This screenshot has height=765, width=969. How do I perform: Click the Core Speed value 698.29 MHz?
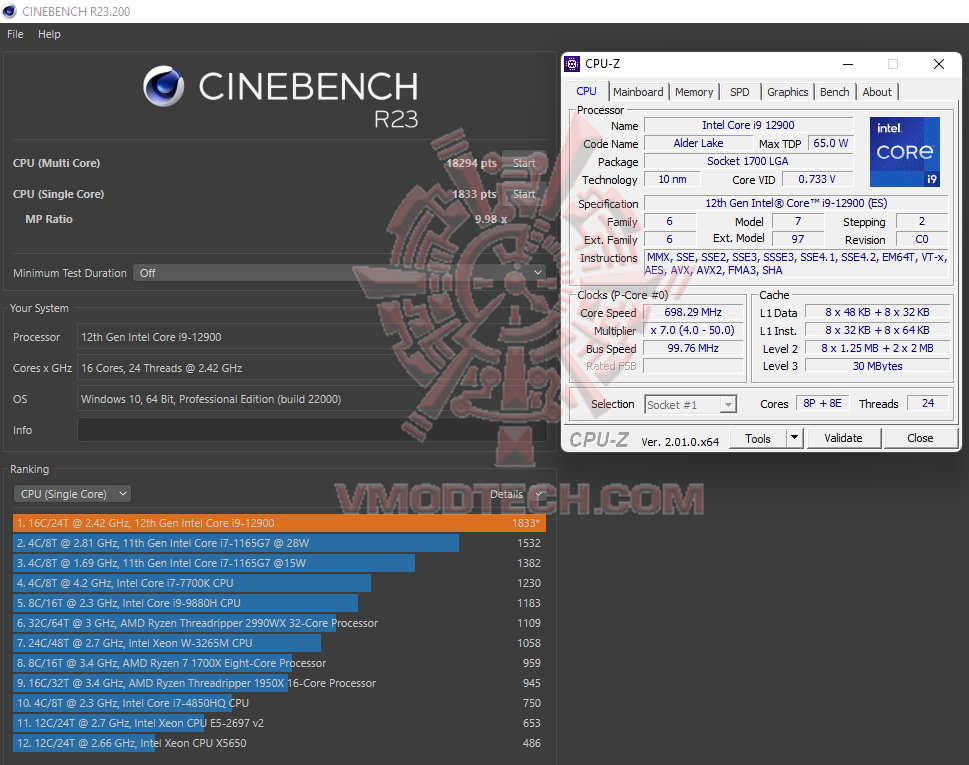pyautogui.click(x=693, y=312)
